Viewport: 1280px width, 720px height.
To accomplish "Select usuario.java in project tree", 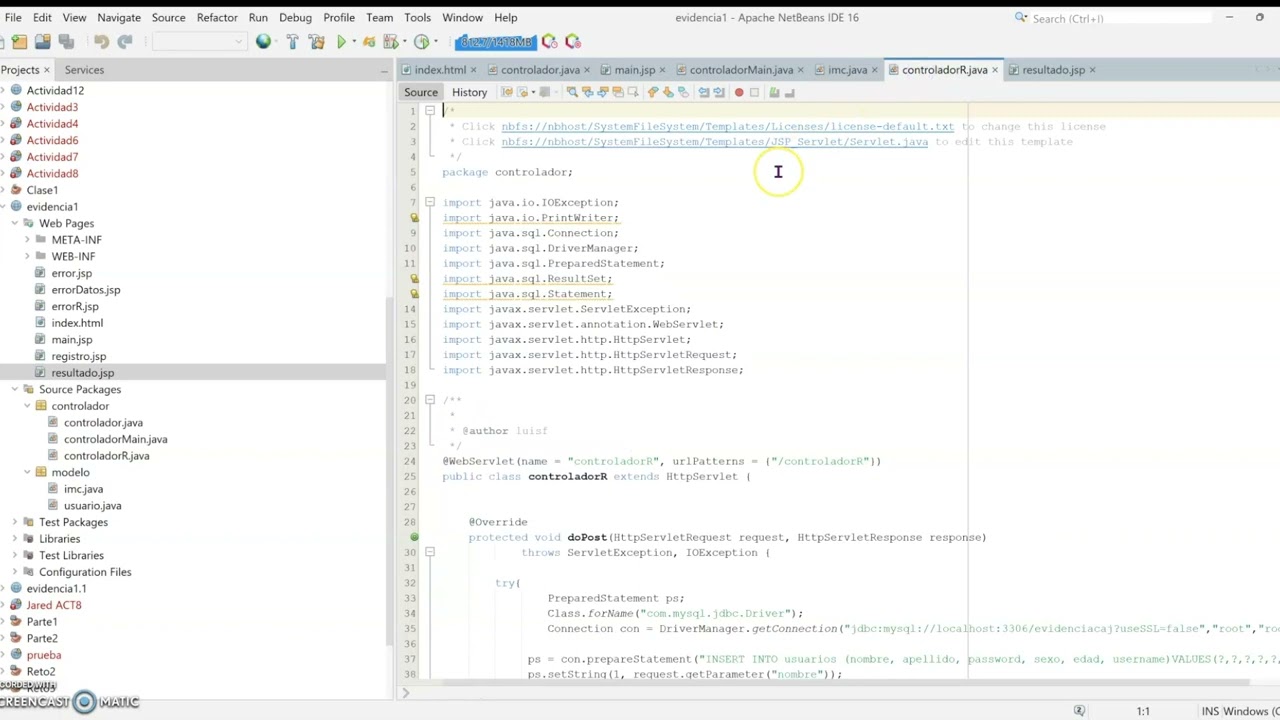I will click(x=92, y=505).
